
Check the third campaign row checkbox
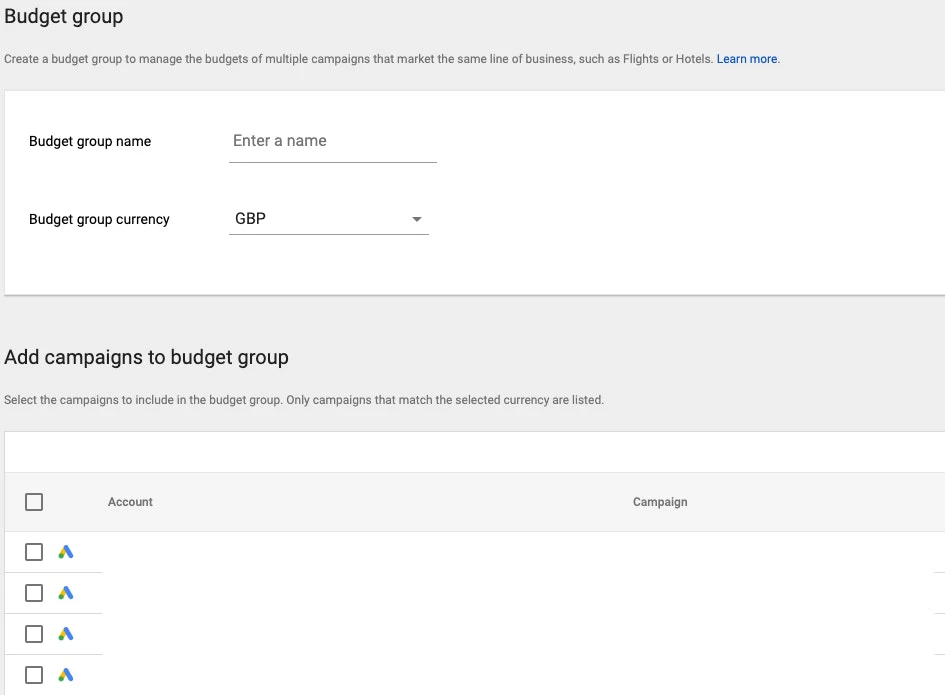(34, 634)
